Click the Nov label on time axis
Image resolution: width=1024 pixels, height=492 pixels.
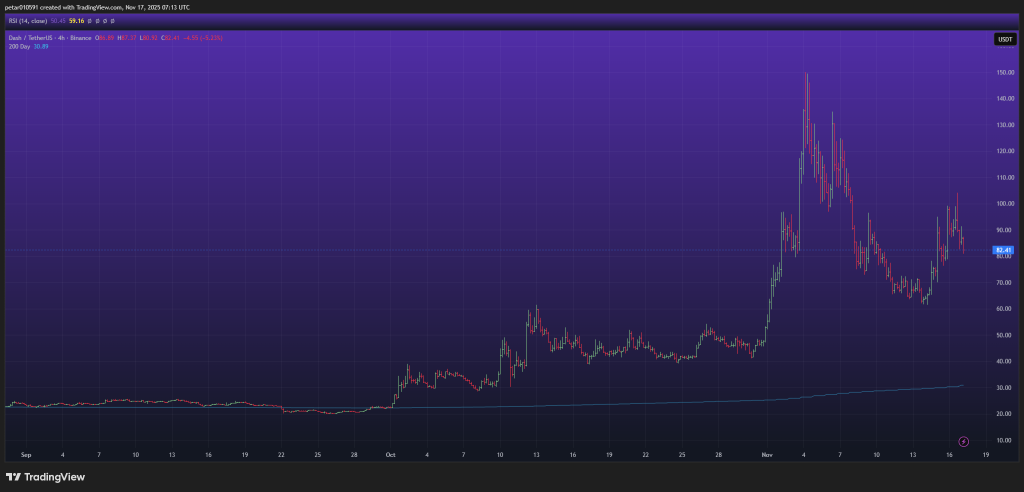767,454
